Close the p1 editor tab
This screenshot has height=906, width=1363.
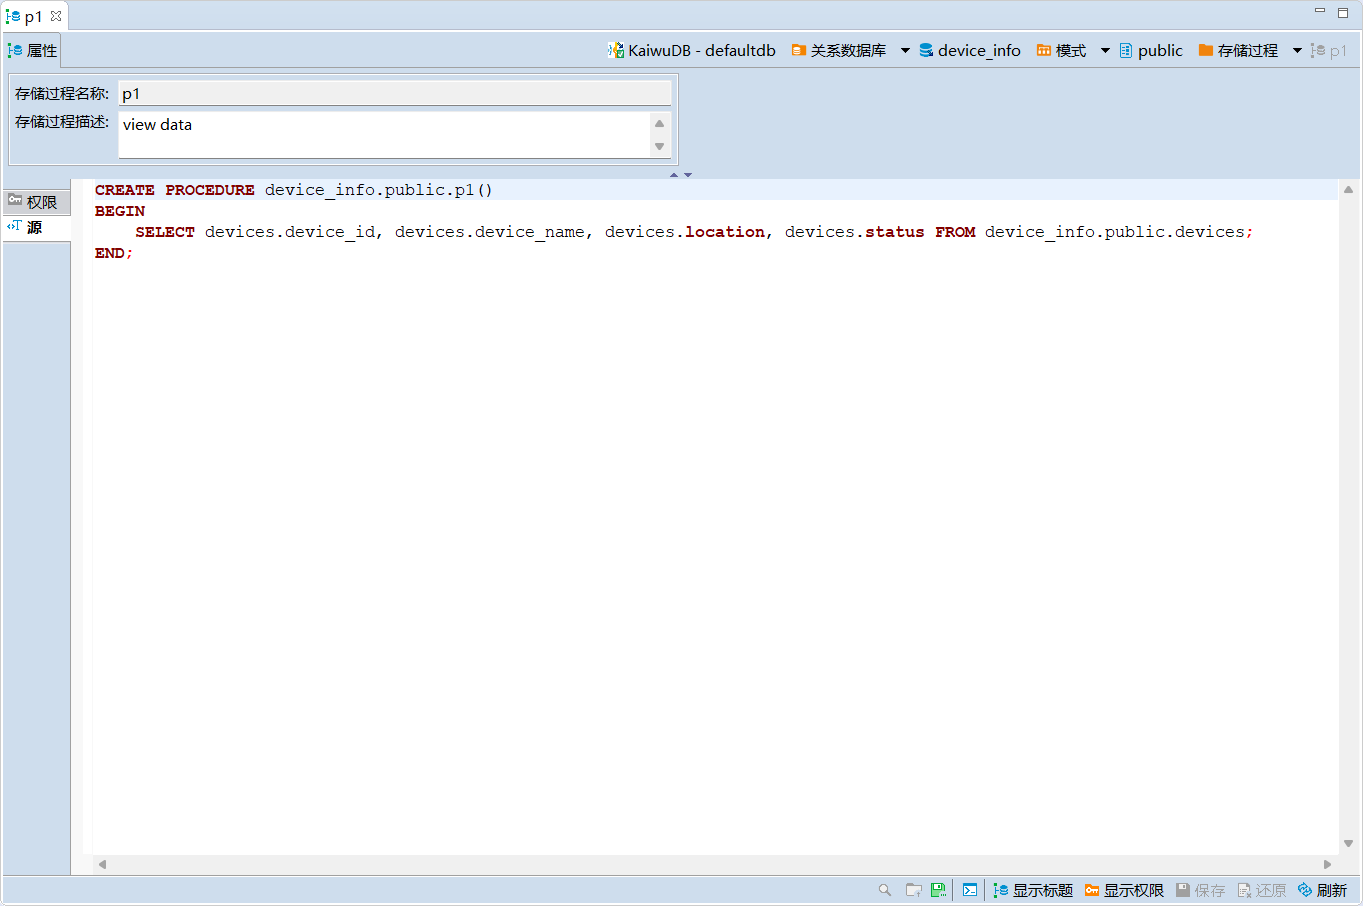(56, 16)
